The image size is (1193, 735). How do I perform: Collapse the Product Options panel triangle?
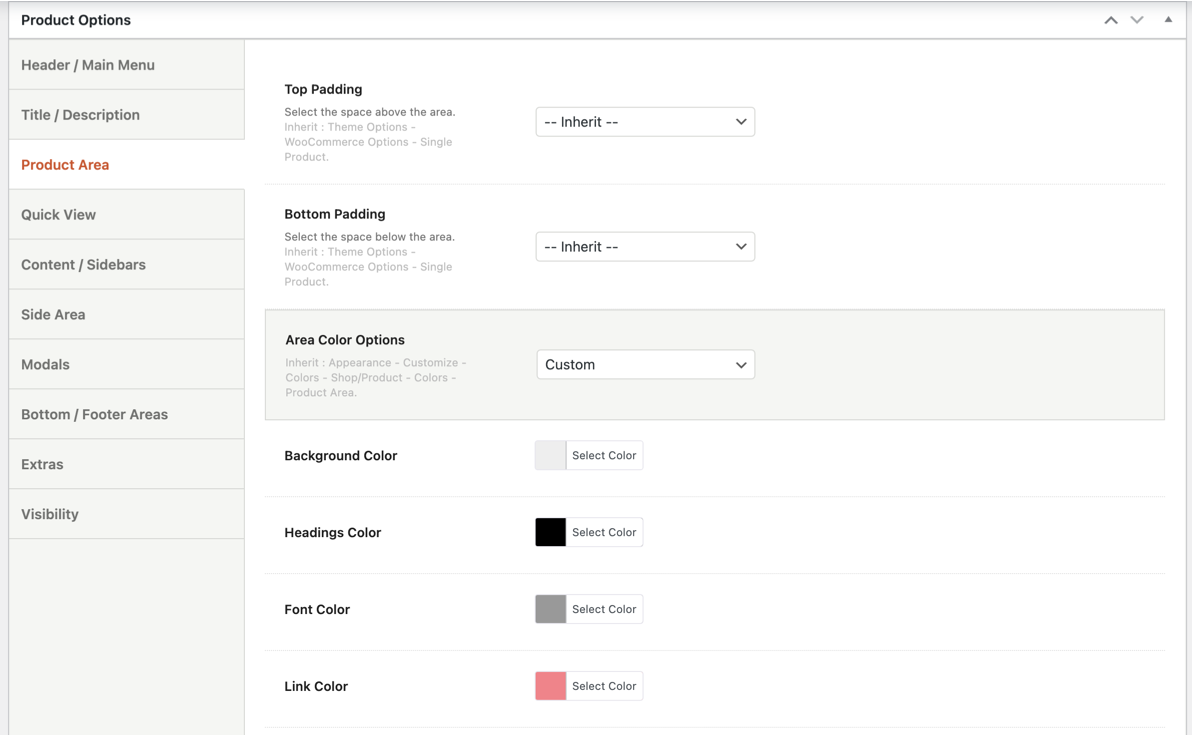(1168, 20)
